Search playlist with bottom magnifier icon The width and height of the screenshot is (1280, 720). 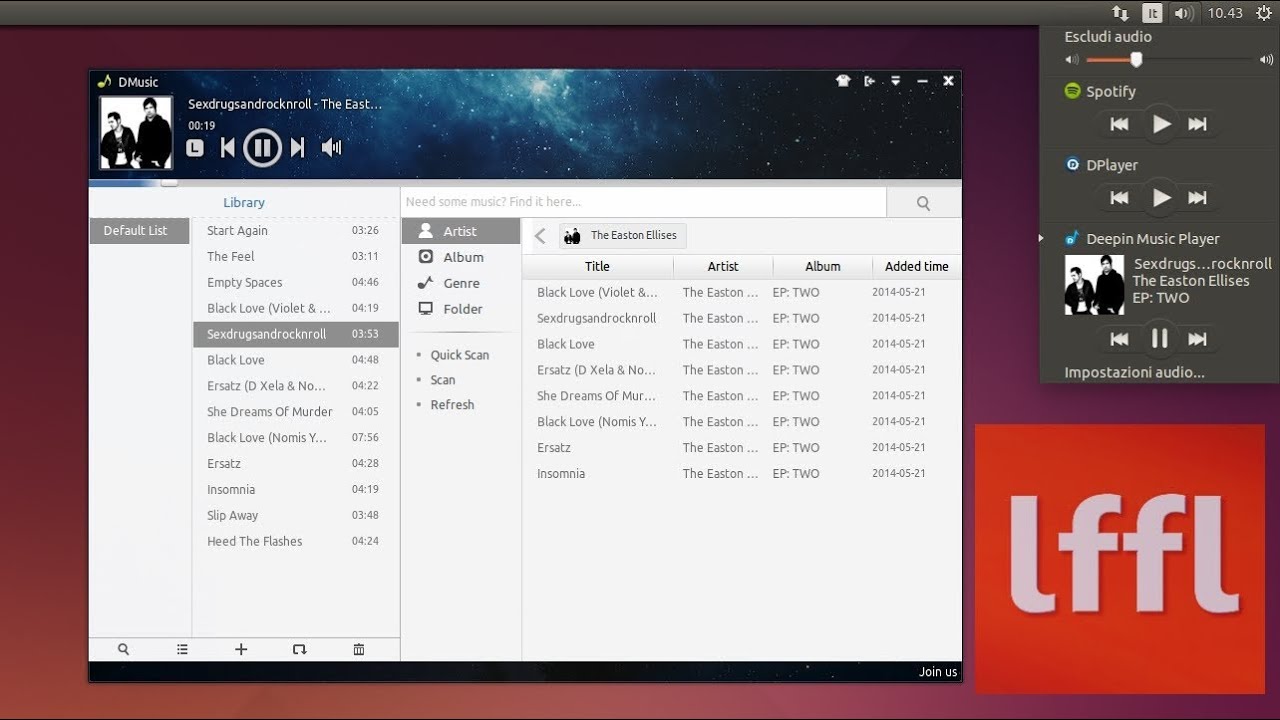(123, 649)
